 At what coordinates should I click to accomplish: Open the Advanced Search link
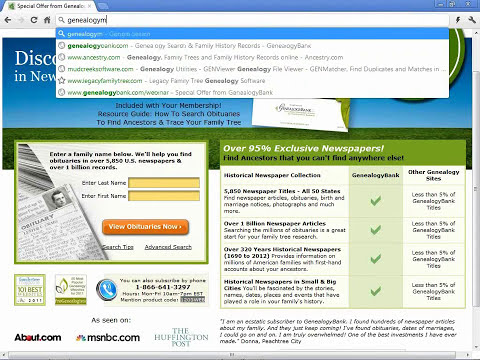pyautogui.click(x=168, y=247)
